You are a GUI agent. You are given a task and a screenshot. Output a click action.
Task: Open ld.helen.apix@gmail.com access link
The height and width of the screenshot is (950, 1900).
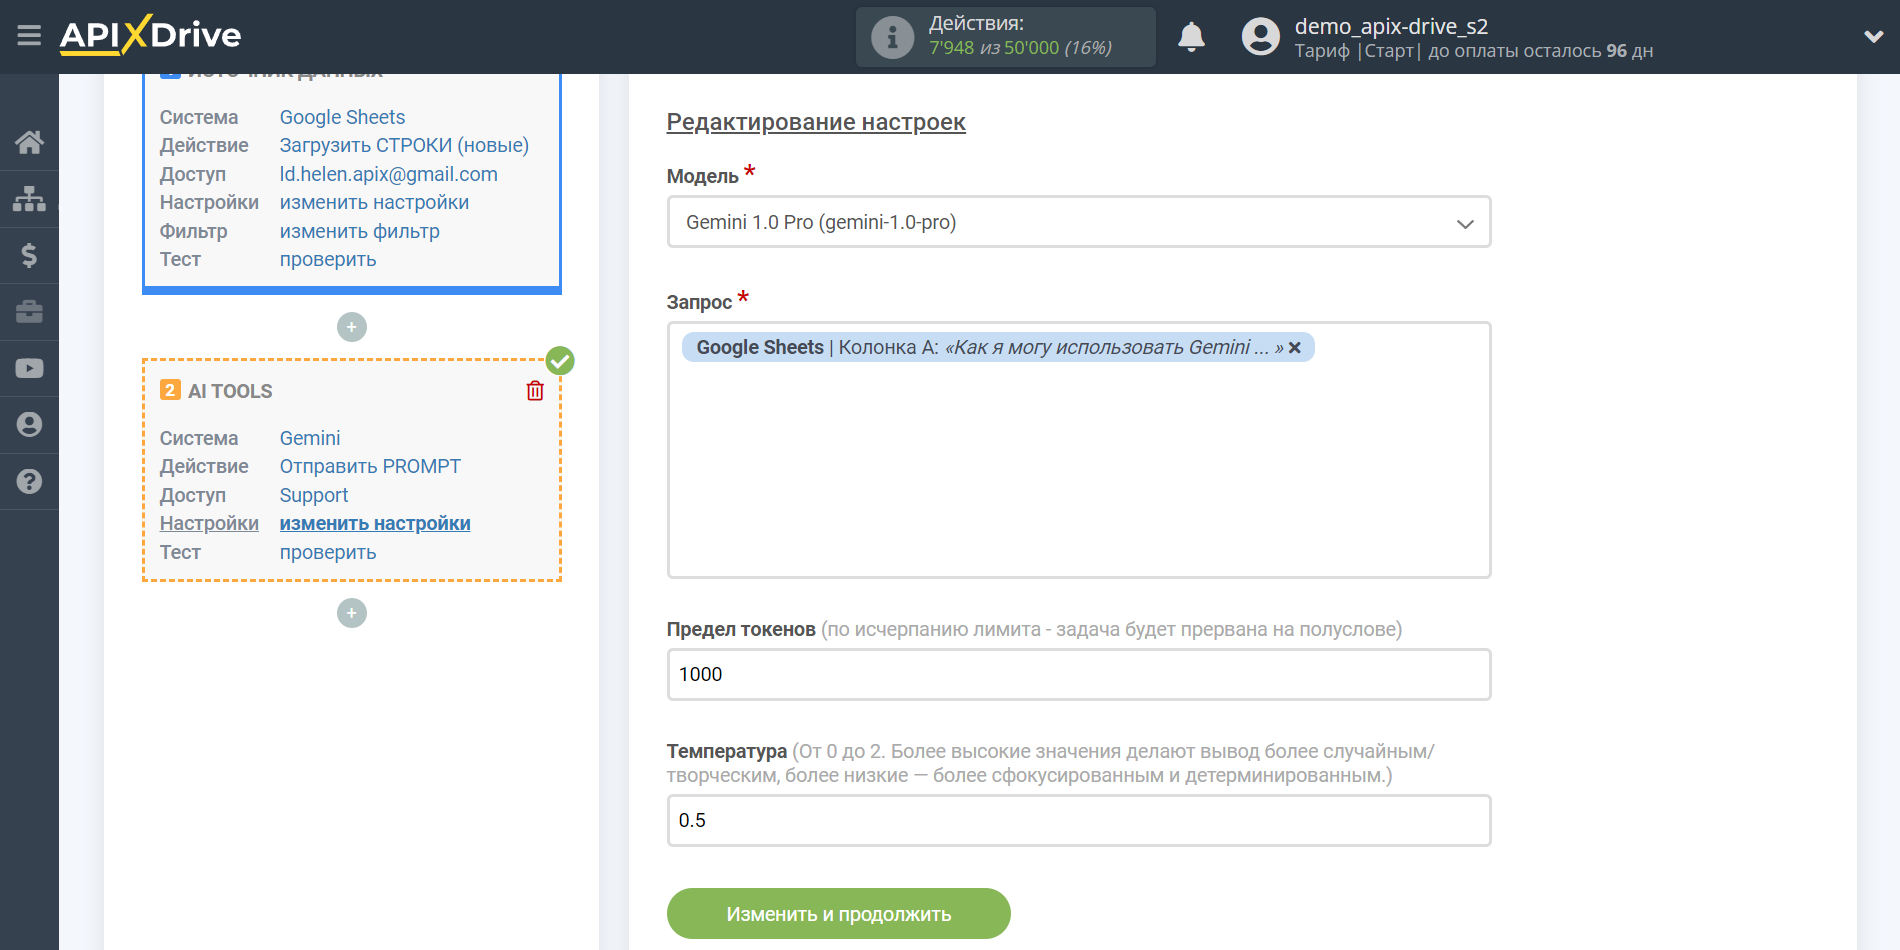point(388,174)
